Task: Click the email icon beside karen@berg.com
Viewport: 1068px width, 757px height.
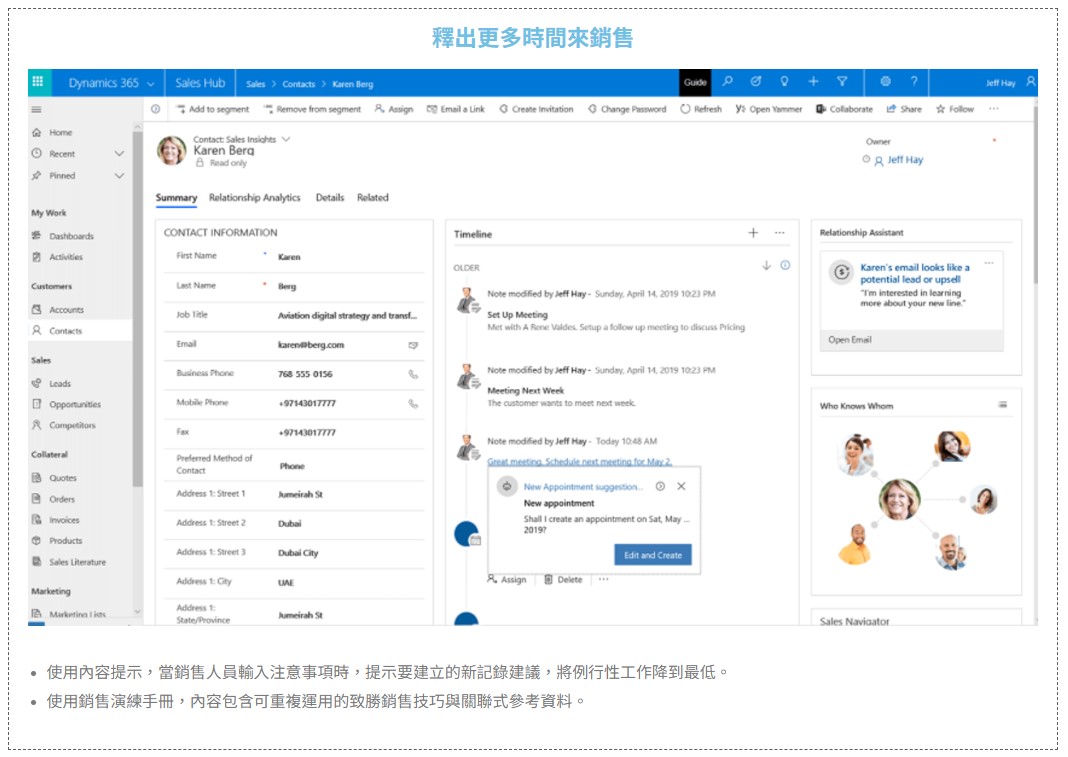Action: [413, 345]
